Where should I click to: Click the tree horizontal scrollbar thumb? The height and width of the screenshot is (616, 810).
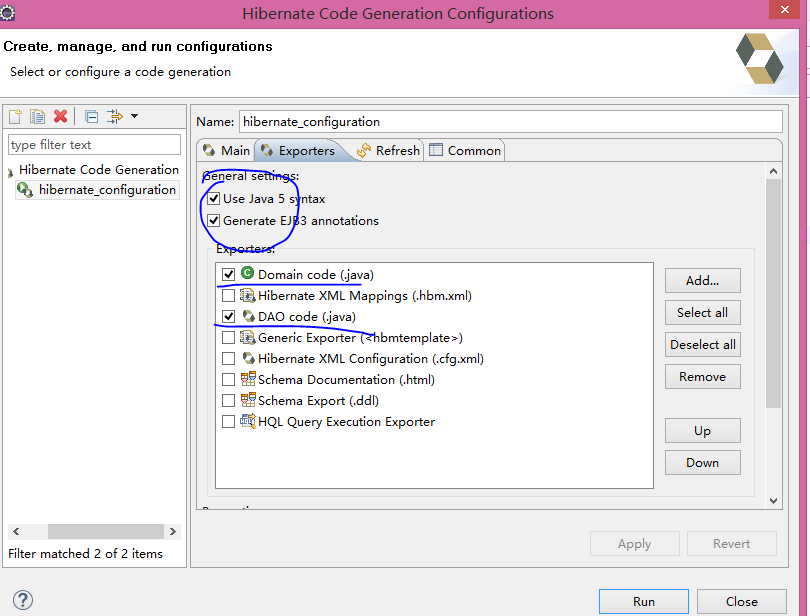[x=106, y=531]
